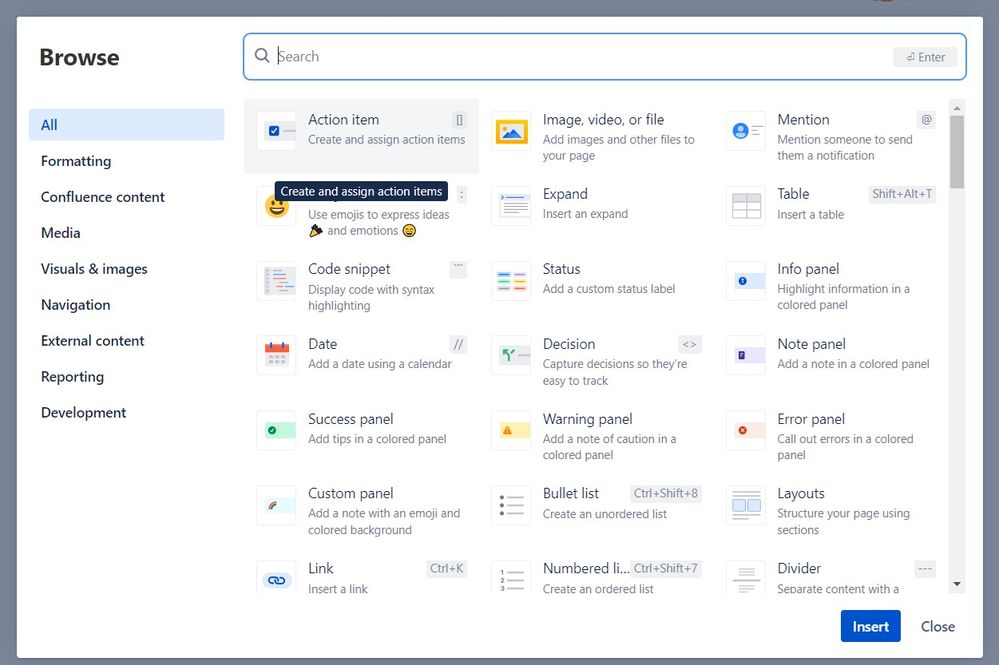Pick the Link chain icon
This screenshot has height=665, width=999.
[276, 578]
